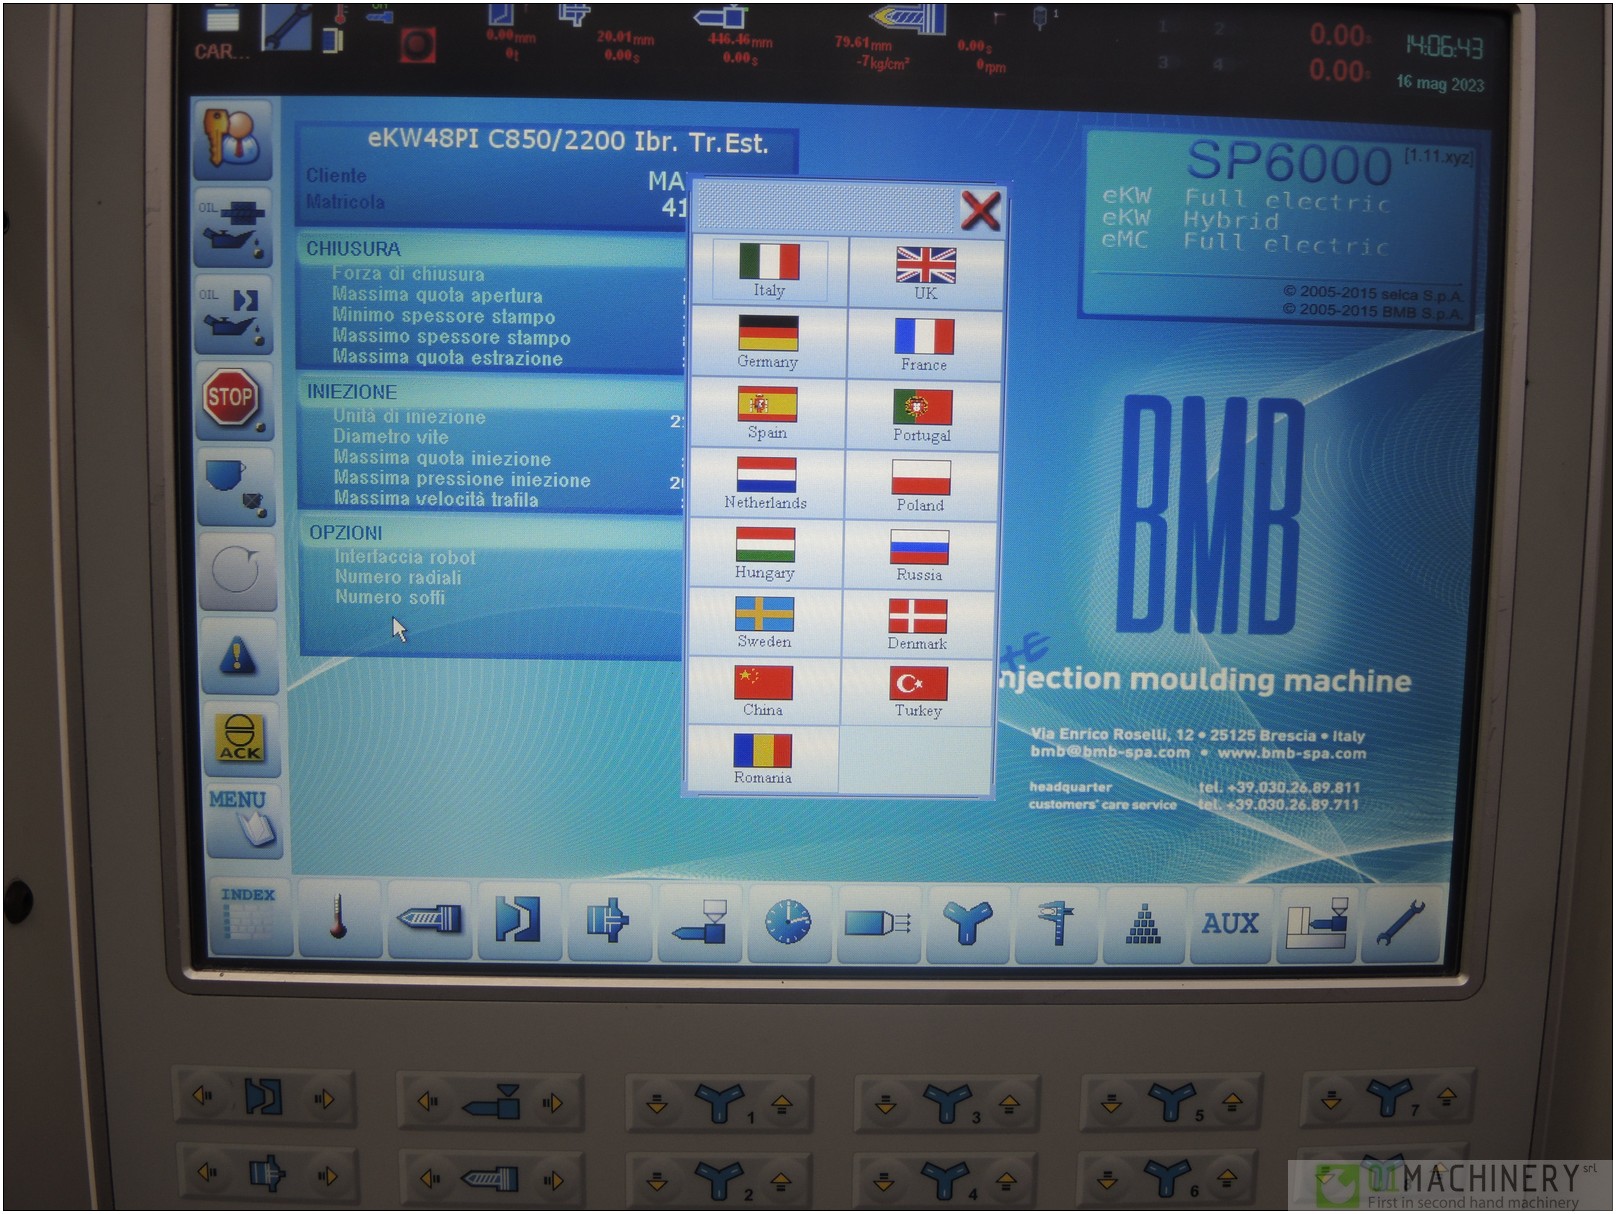Close the language selection popup
This screenshot has height=1214, width=1616.
(980, 210)
